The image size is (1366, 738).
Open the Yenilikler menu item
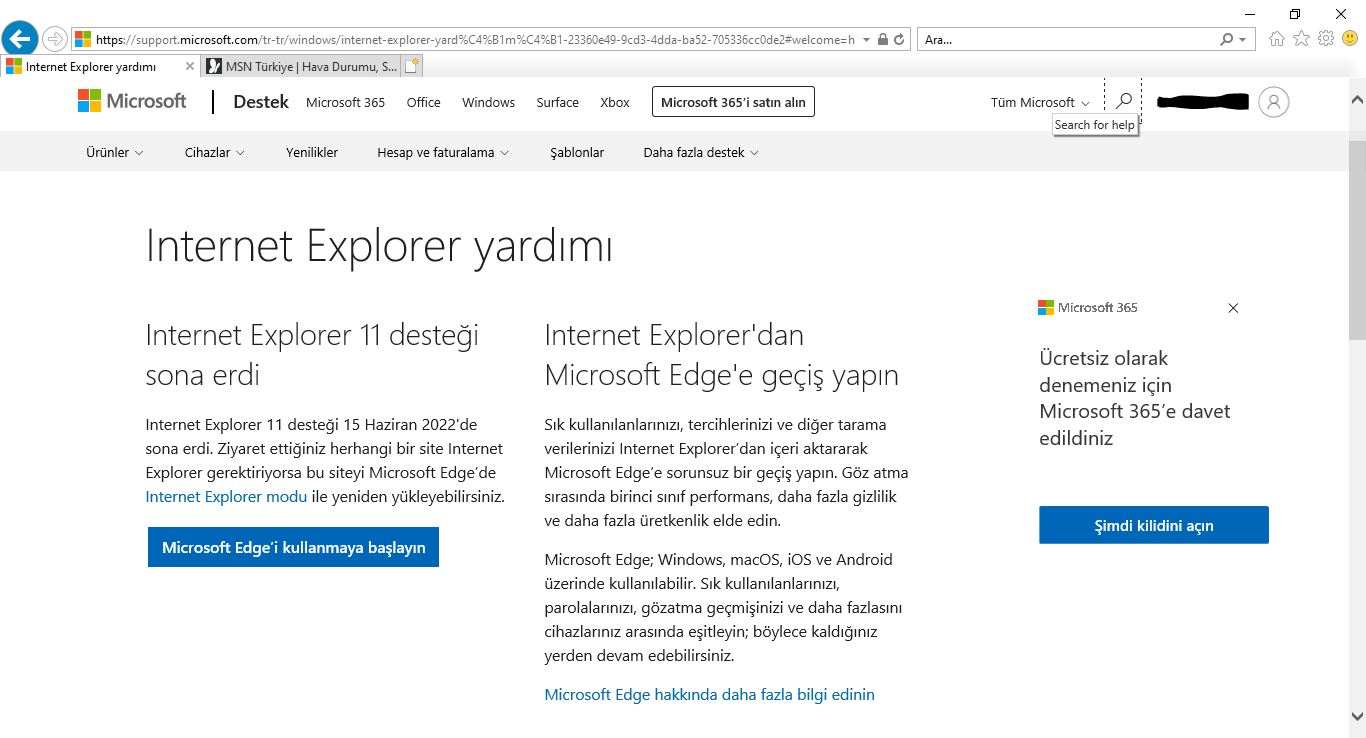click(x=312, y=153)
